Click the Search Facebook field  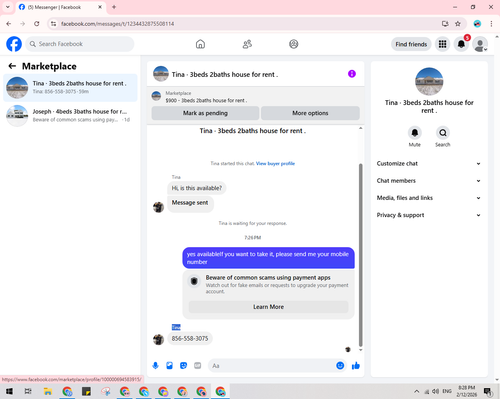point(80,44)
